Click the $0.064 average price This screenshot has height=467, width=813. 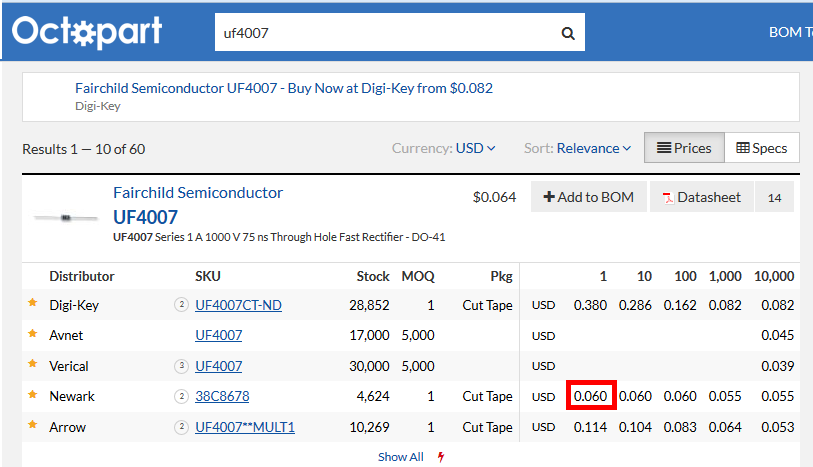tap(494, 197)
